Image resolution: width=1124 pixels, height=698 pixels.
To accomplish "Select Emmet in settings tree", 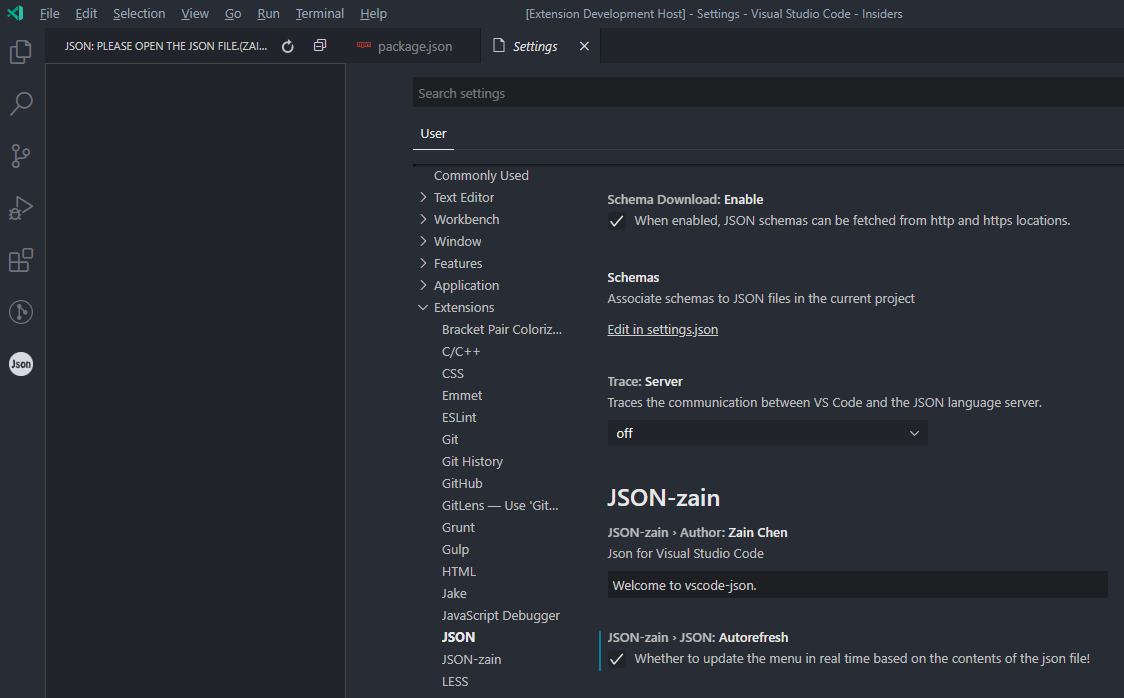I will pyautogui.click(x=462, y=396).
